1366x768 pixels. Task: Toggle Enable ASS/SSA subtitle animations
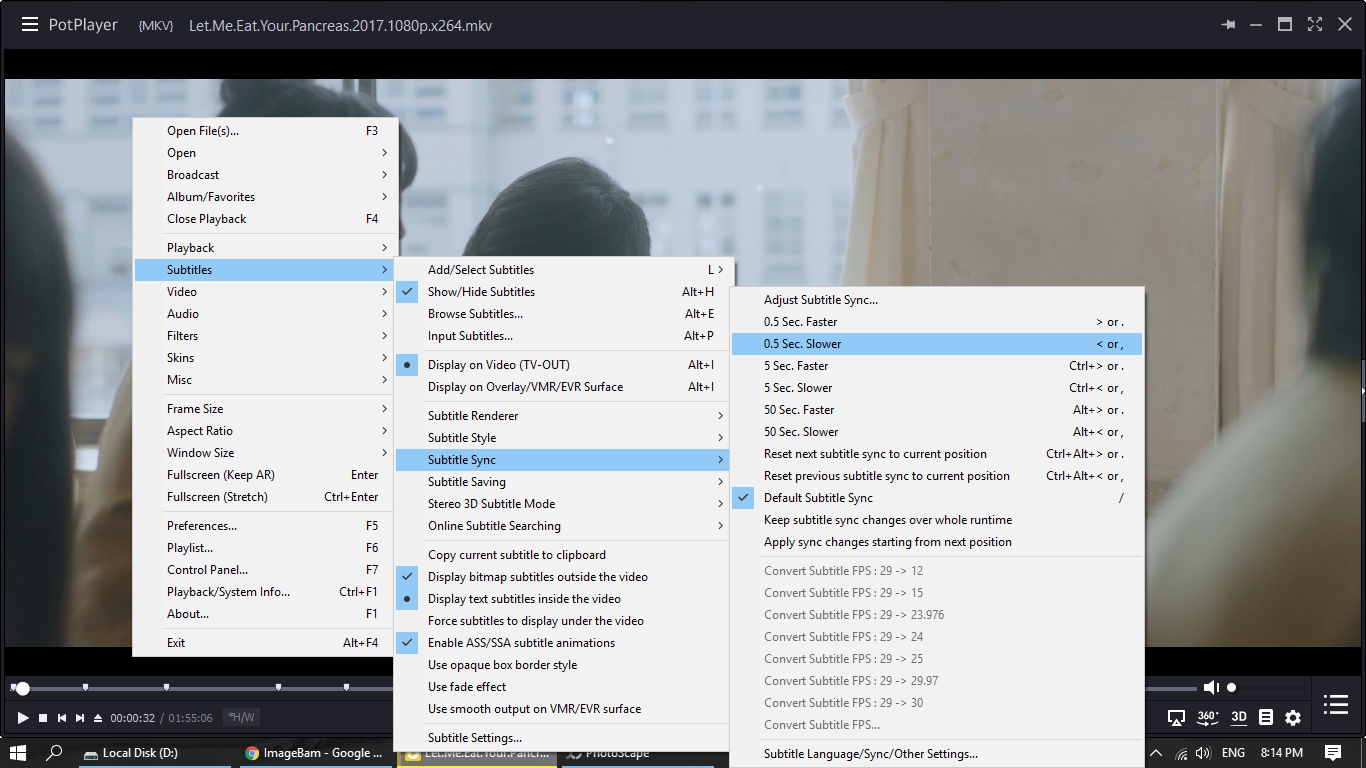pyautogui.click(x=521, y=643)
